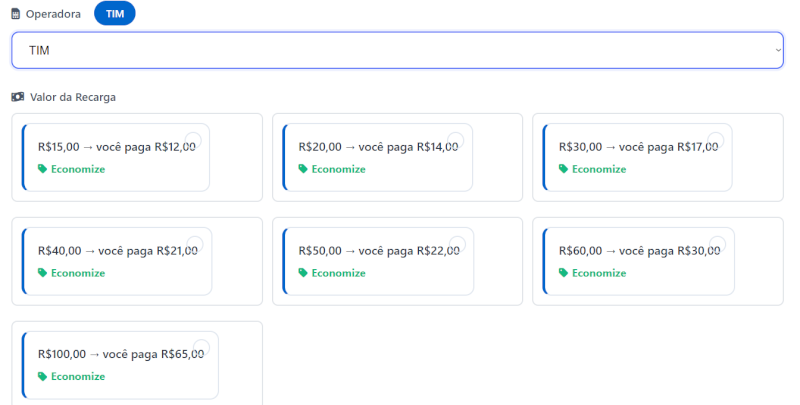This screenshot has height=405, width=800.
Task: Select the R$30,00 recharge radio button
Action: click(715, 141)
